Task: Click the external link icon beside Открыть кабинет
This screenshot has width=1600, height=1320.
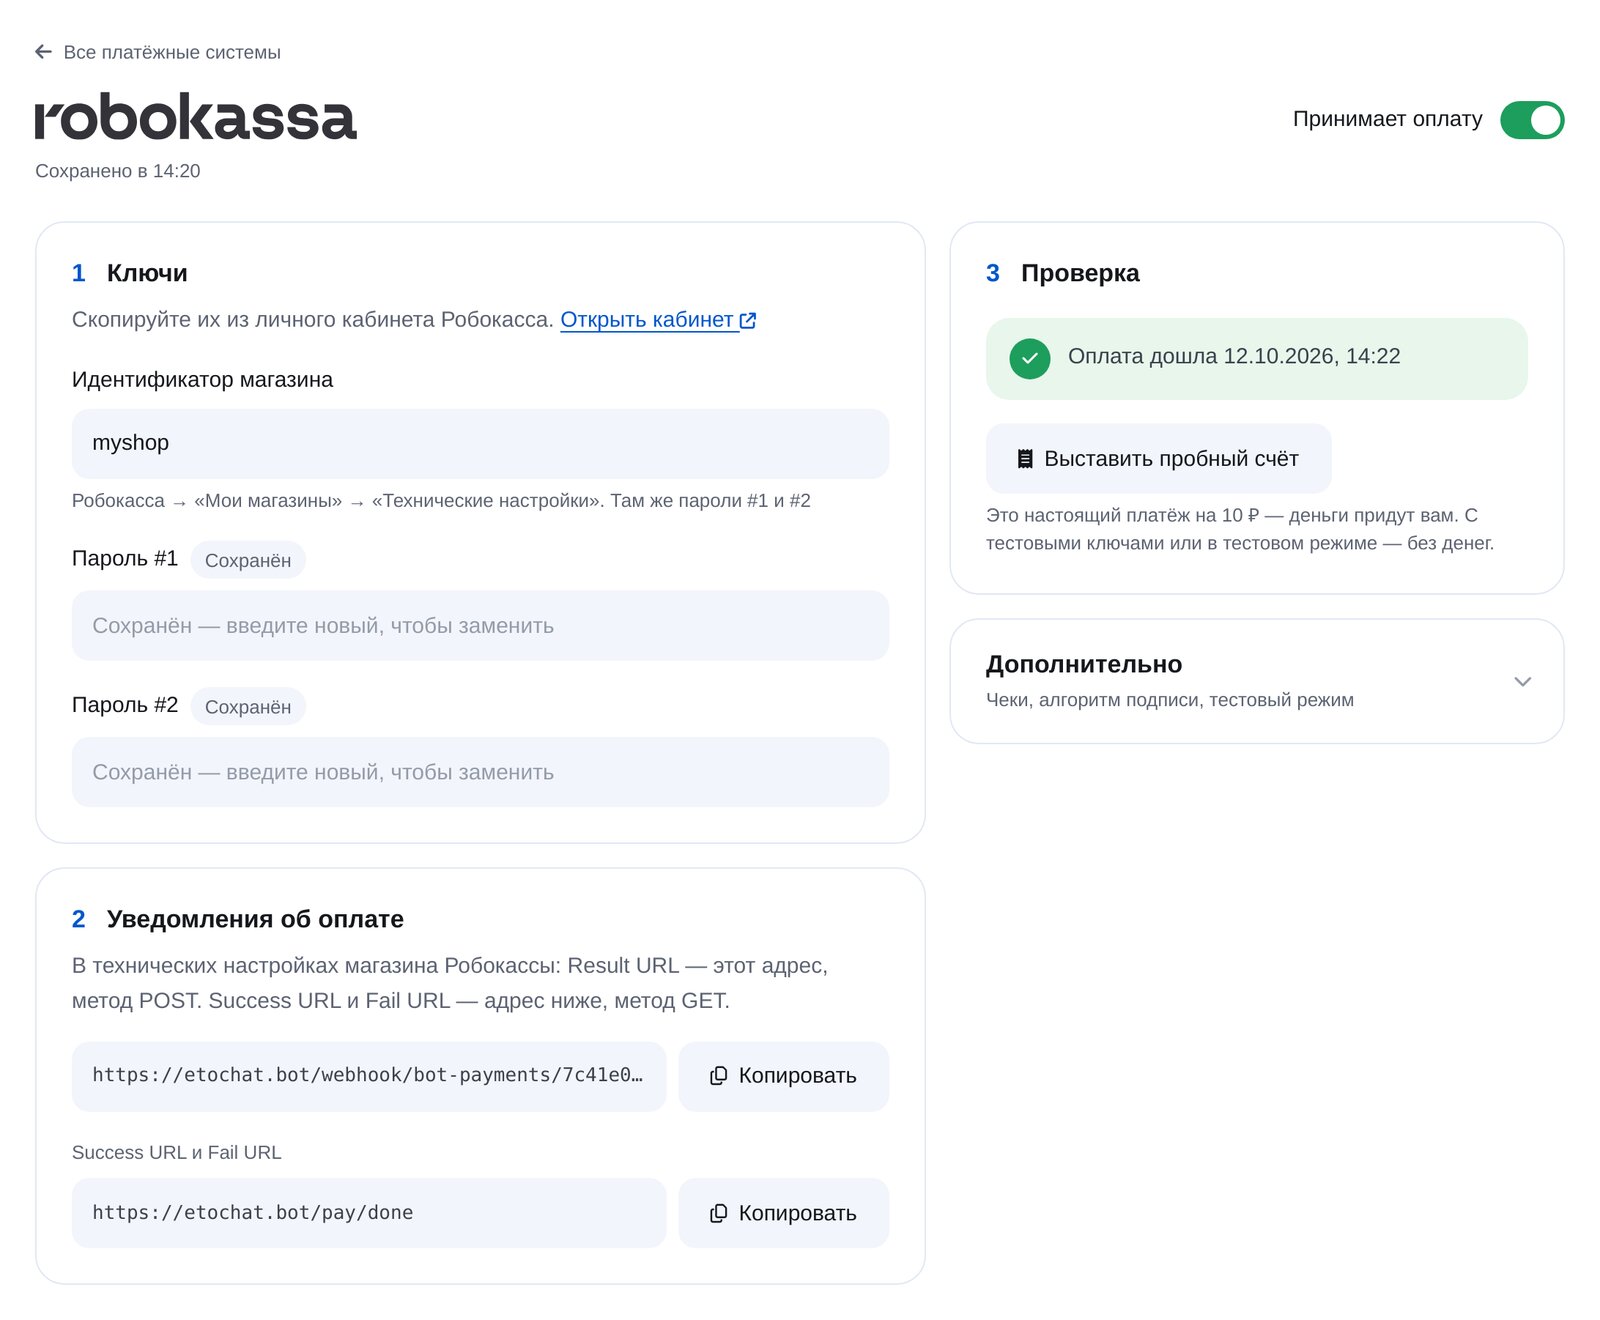Action: pos(748,321)
